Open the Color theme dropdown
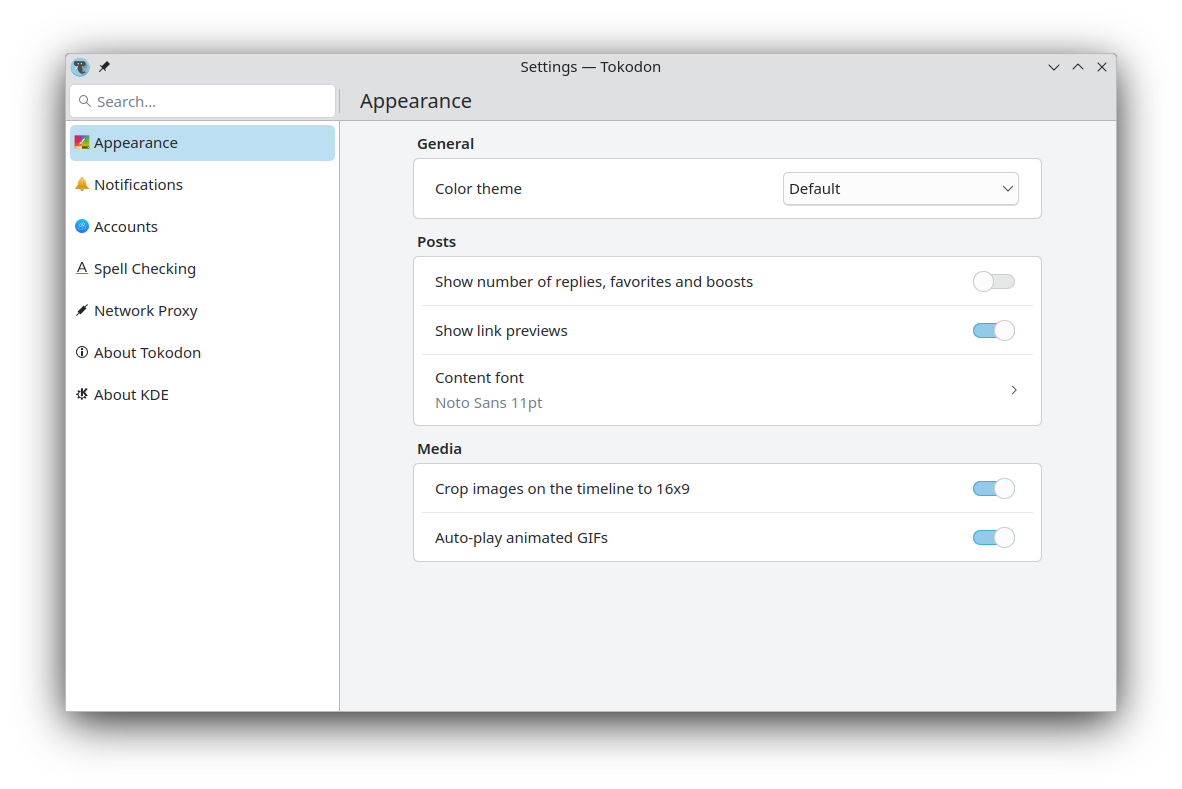This screenshot has width=1182, height=789. (900, 189)
